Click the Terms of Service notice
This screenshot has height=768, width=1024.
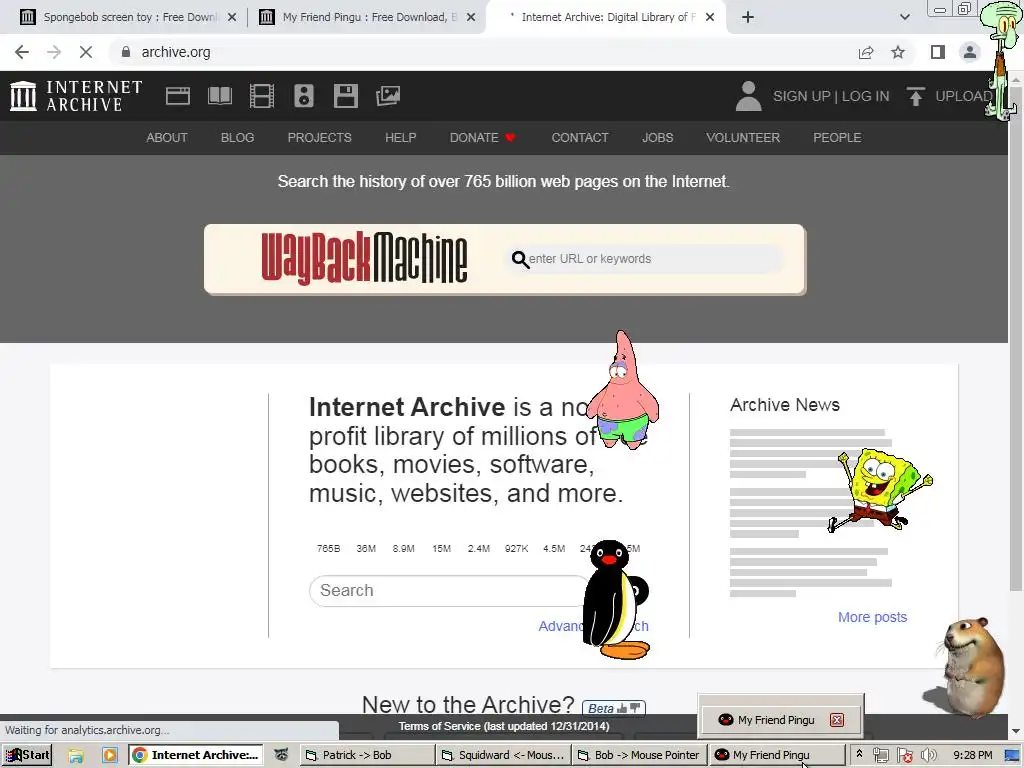click(x=504, y=726)
